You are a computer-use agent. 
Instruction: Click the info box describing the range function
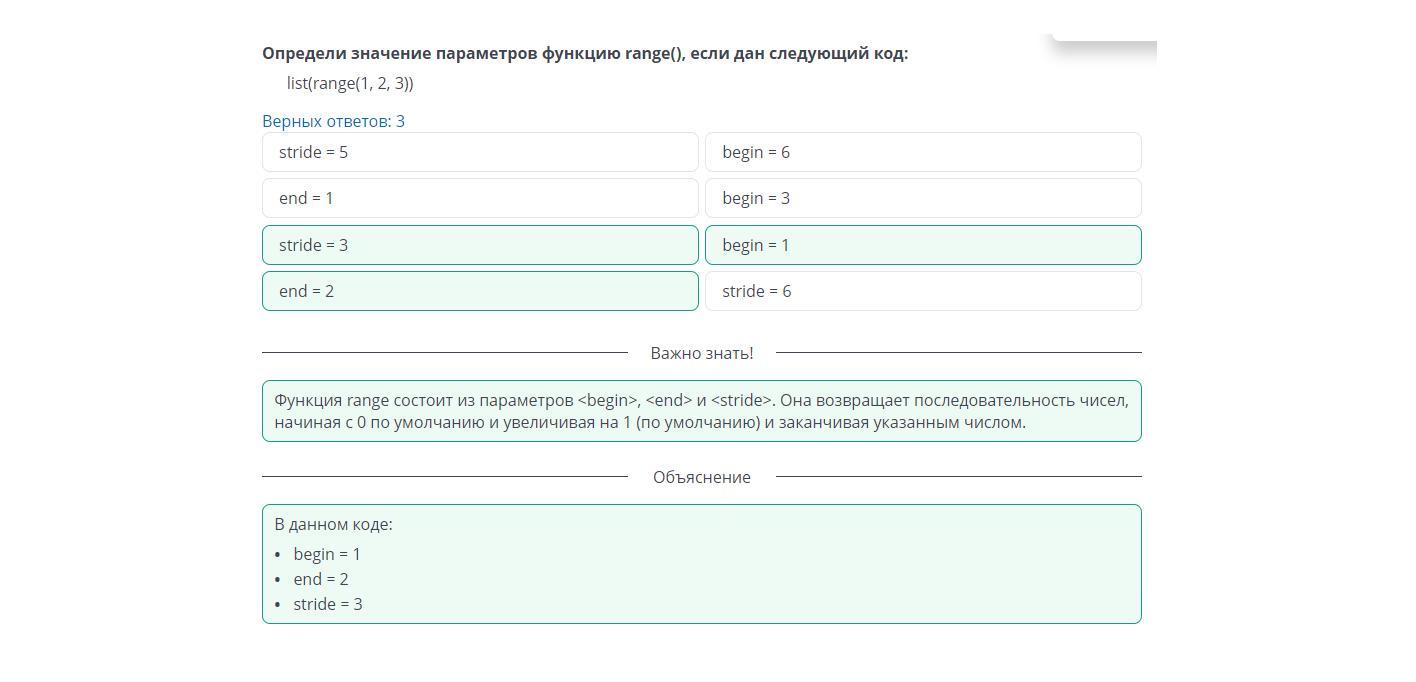pos(701,411)
